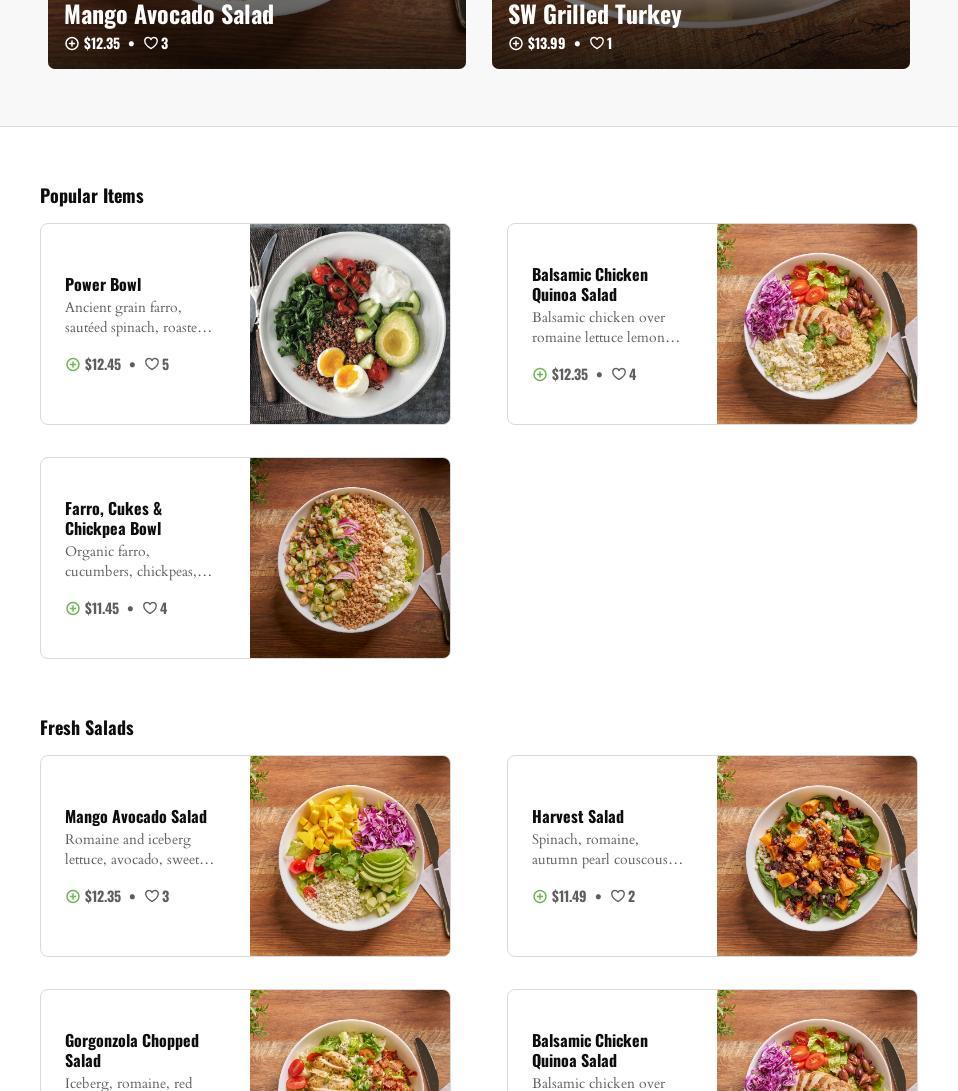Image resolution: width=958 pixels, height=1091 pixels.
Task: Toggle heart on Popular Balsamic Chicken Quinoa Salad
Action: (619, 375)
